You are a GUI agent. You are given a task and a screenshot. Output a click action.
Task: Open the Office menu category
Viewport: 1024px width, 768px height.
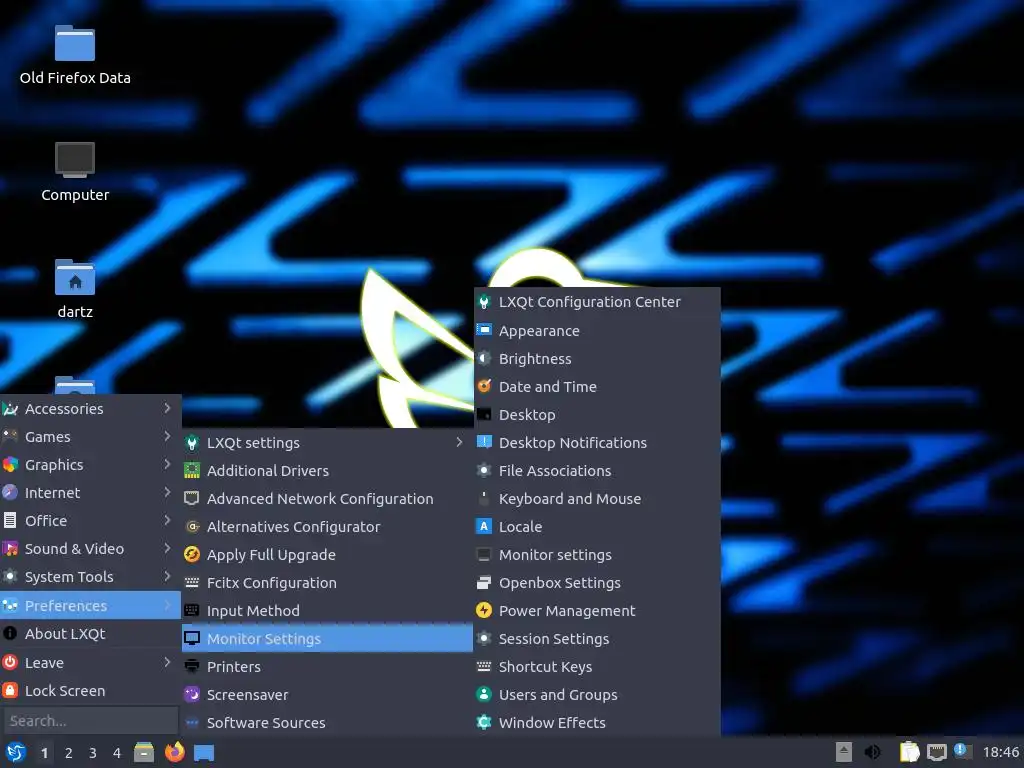pyautogui.click(x=90, y=520)
